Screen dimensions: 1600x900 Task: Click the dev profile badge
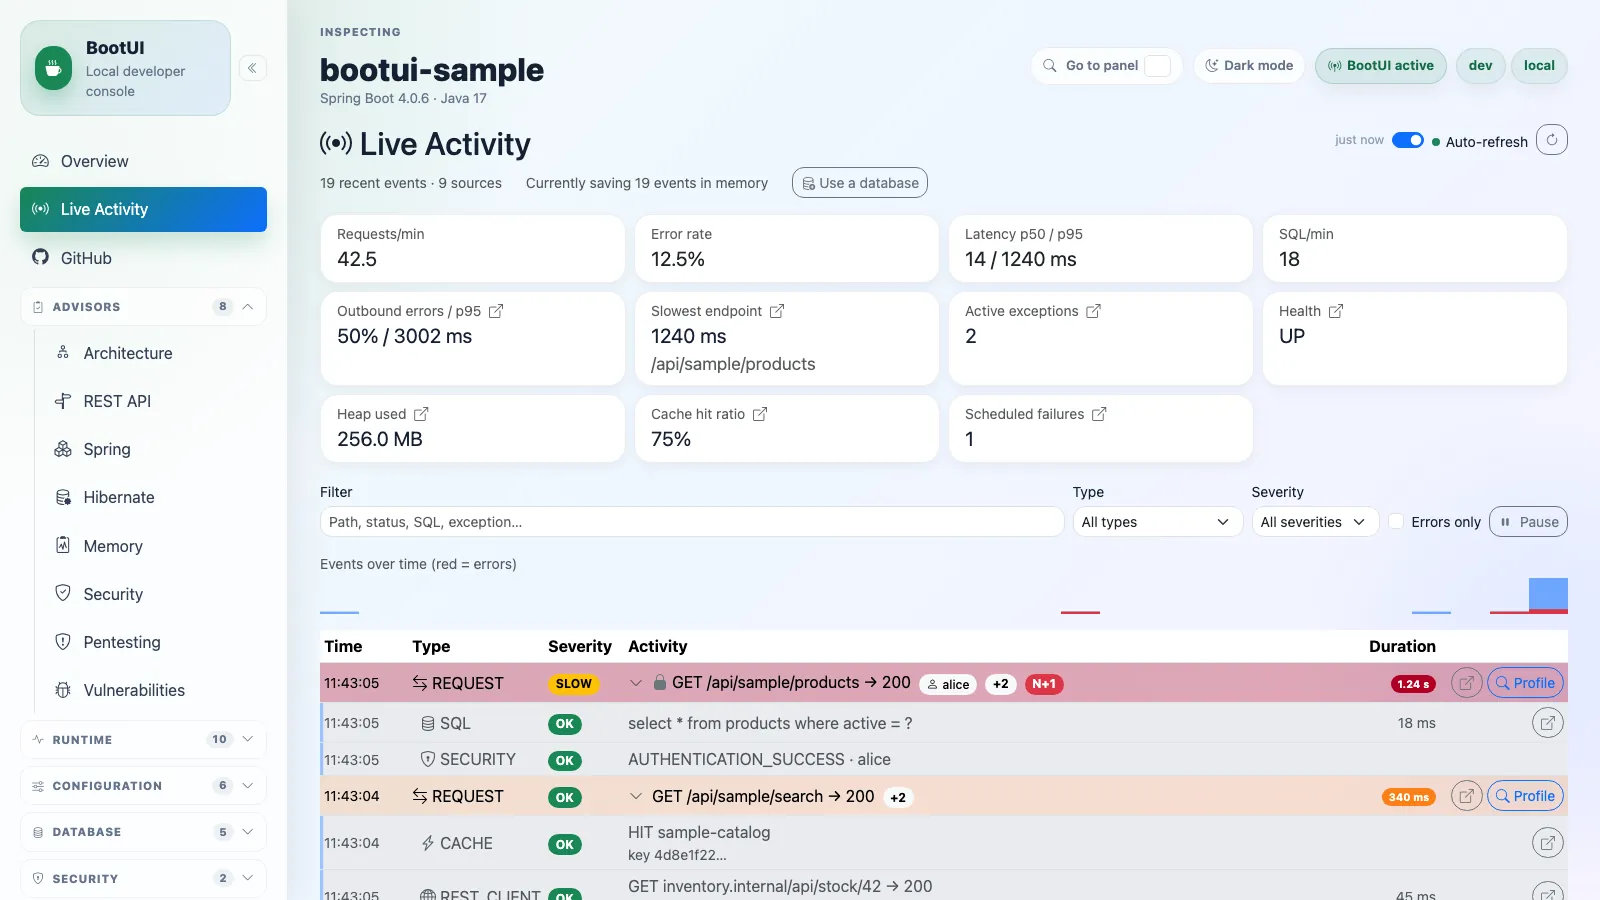(x=1480, y=66)
